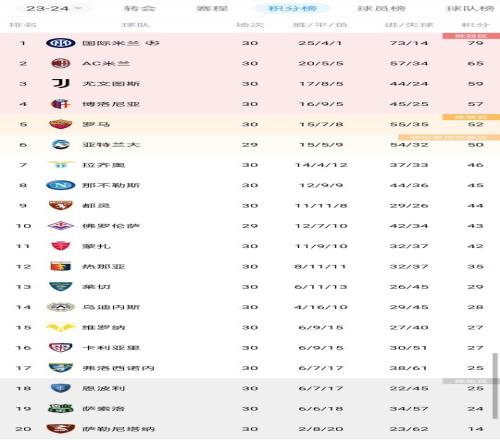Open team name 卡利亚里

pos(111,348)
